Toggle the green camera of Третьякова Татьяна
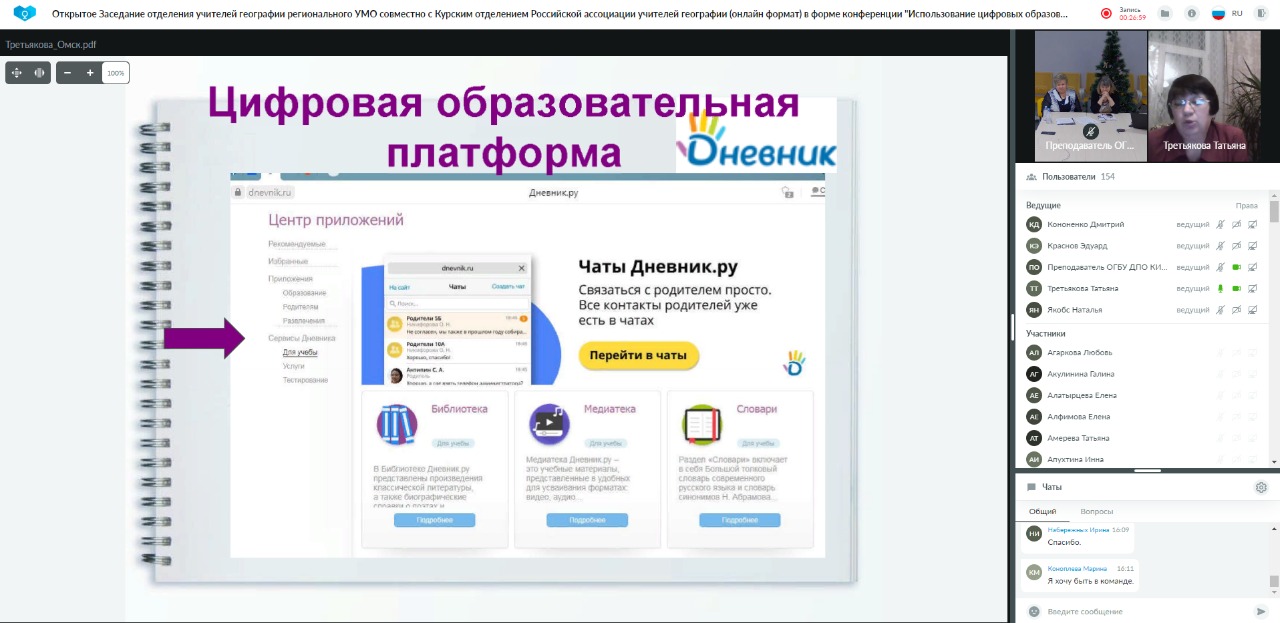 tap(1236, 289)
